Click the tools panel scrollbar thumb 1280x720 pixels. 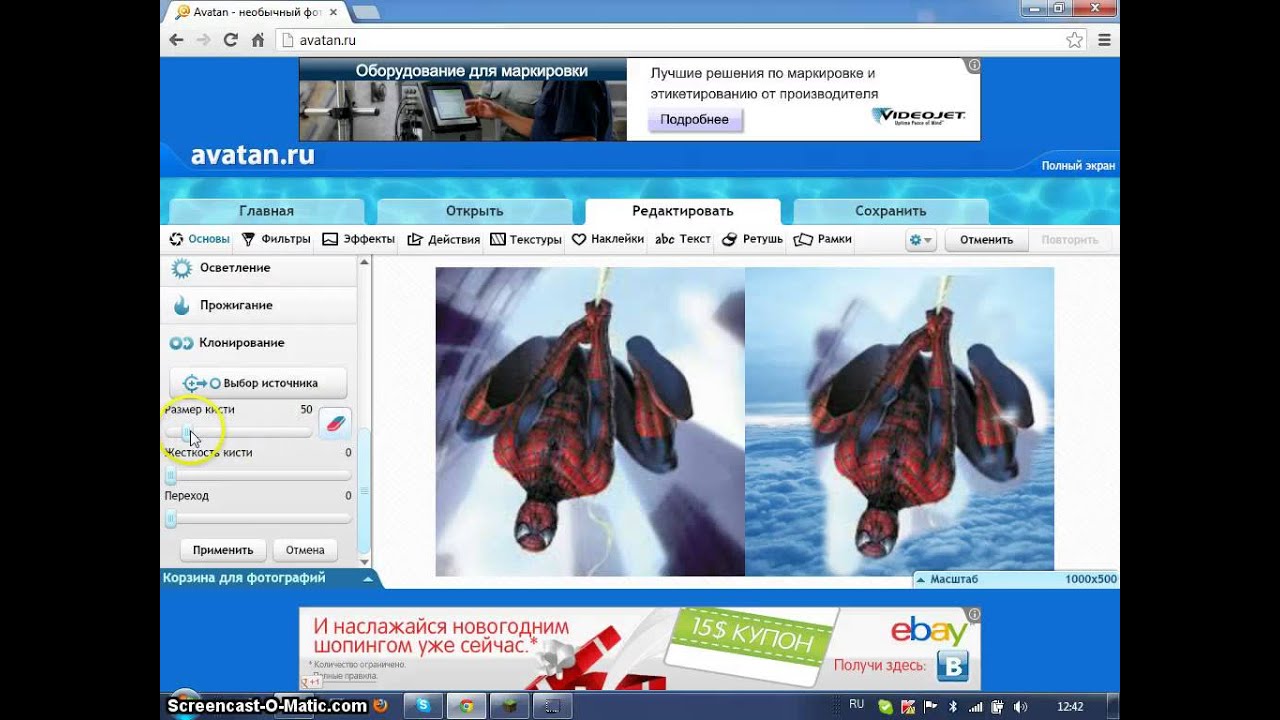364,490
